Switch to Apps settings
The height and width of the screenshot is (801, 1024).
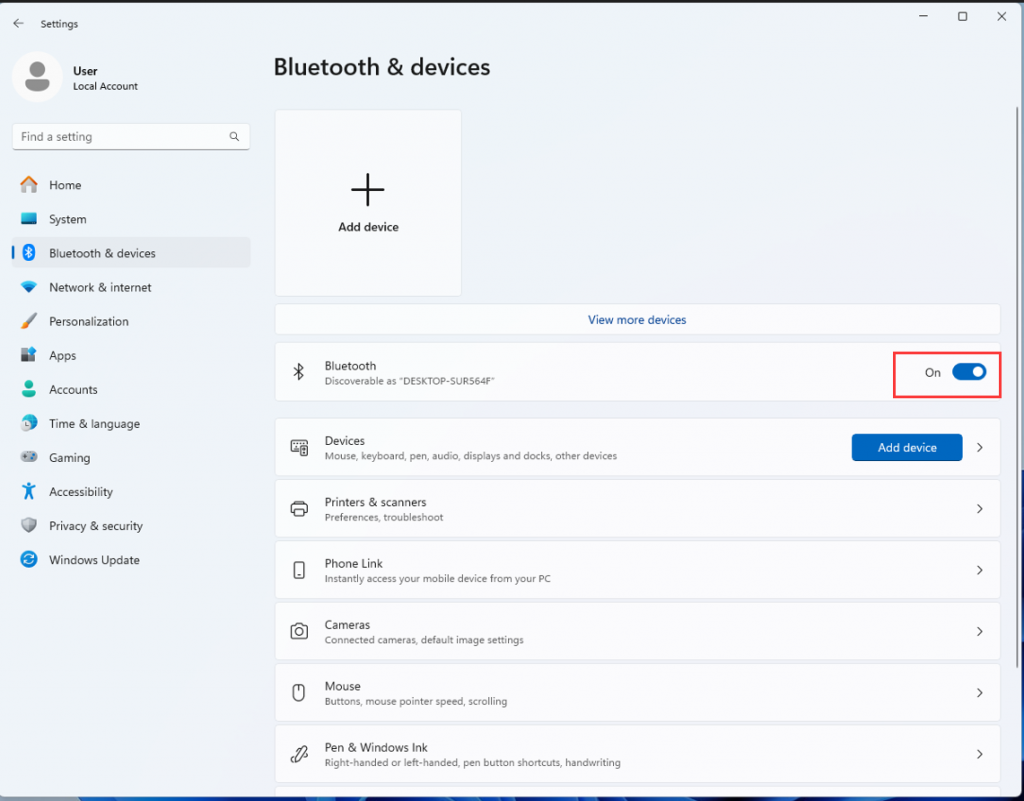(x=131, y=354)
